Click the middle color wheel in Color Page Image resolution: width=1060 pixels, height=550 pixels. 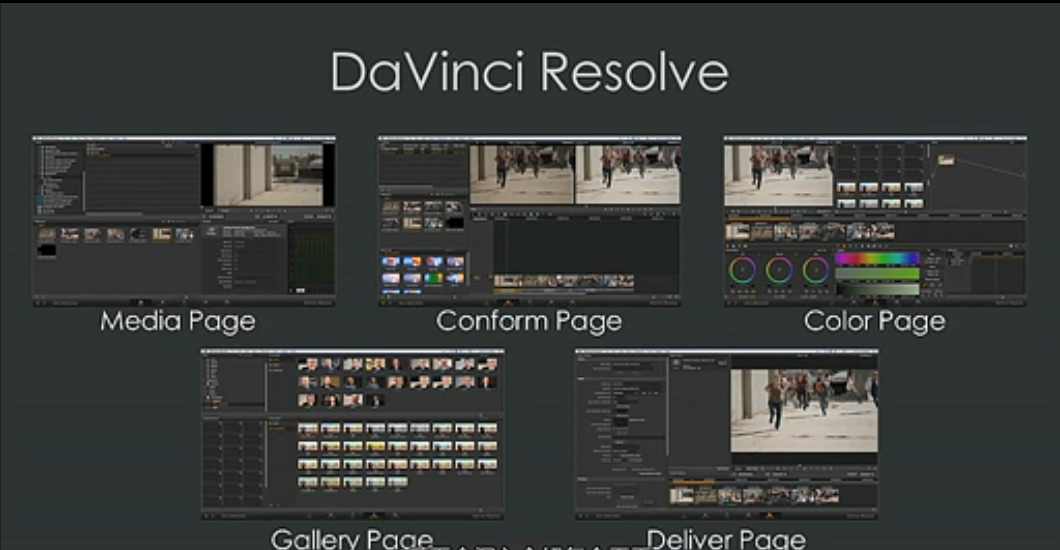click(779, 270)
